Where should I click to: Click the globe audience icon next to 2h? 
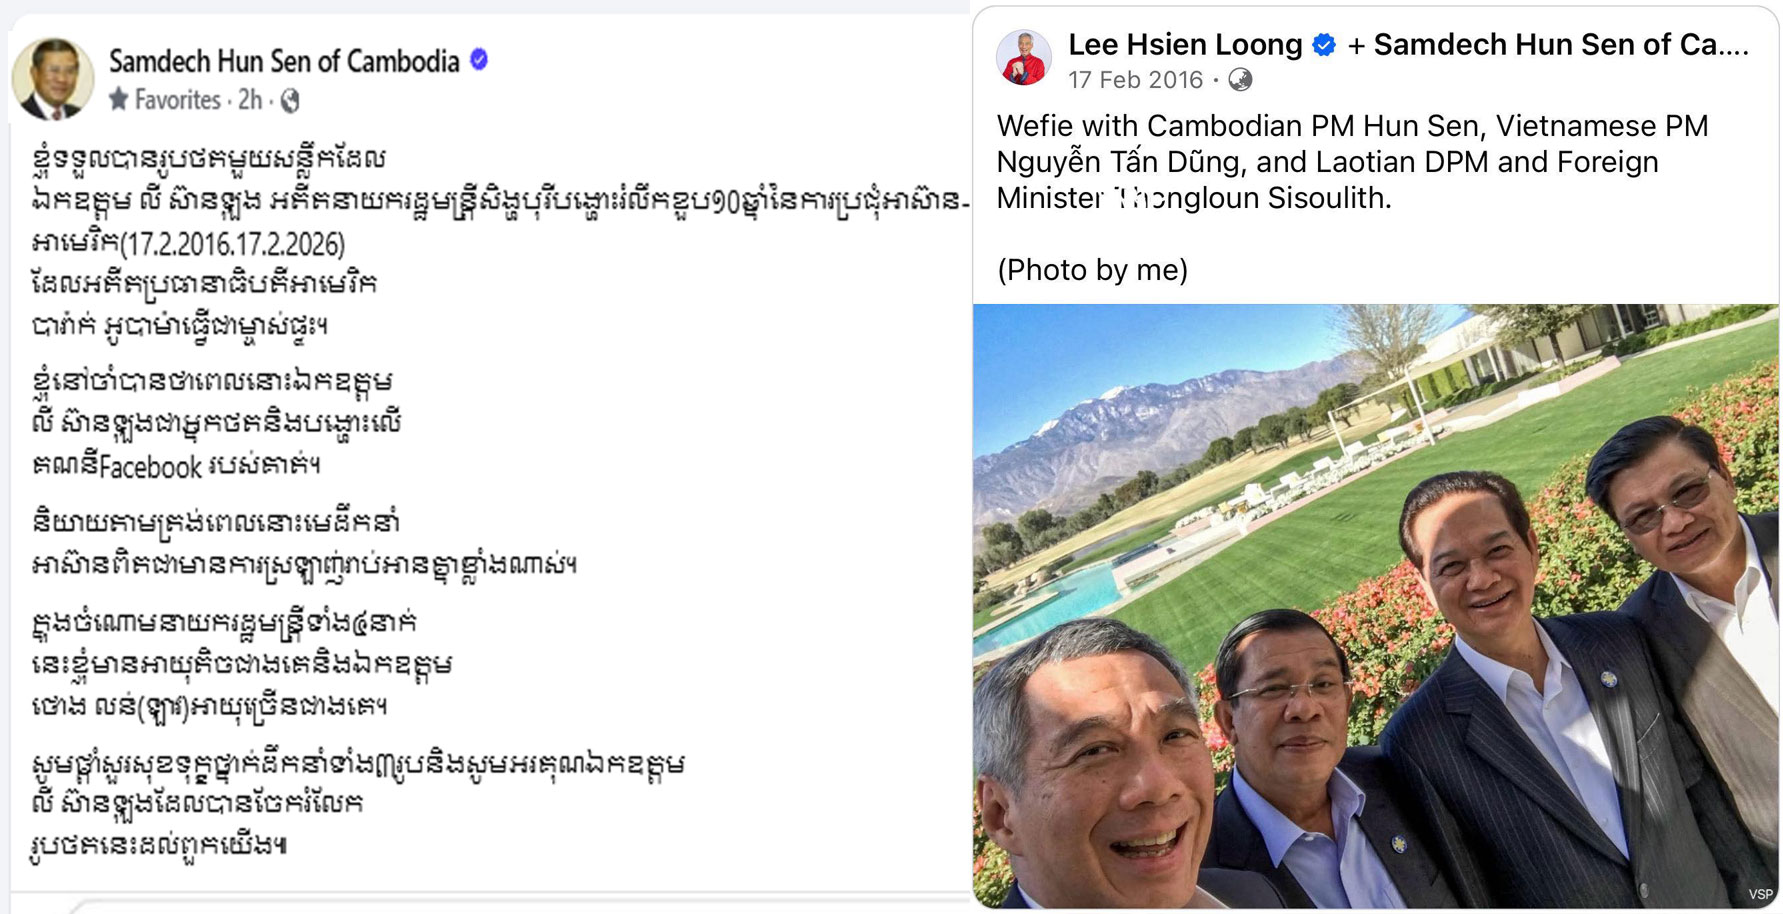(290, 100)
